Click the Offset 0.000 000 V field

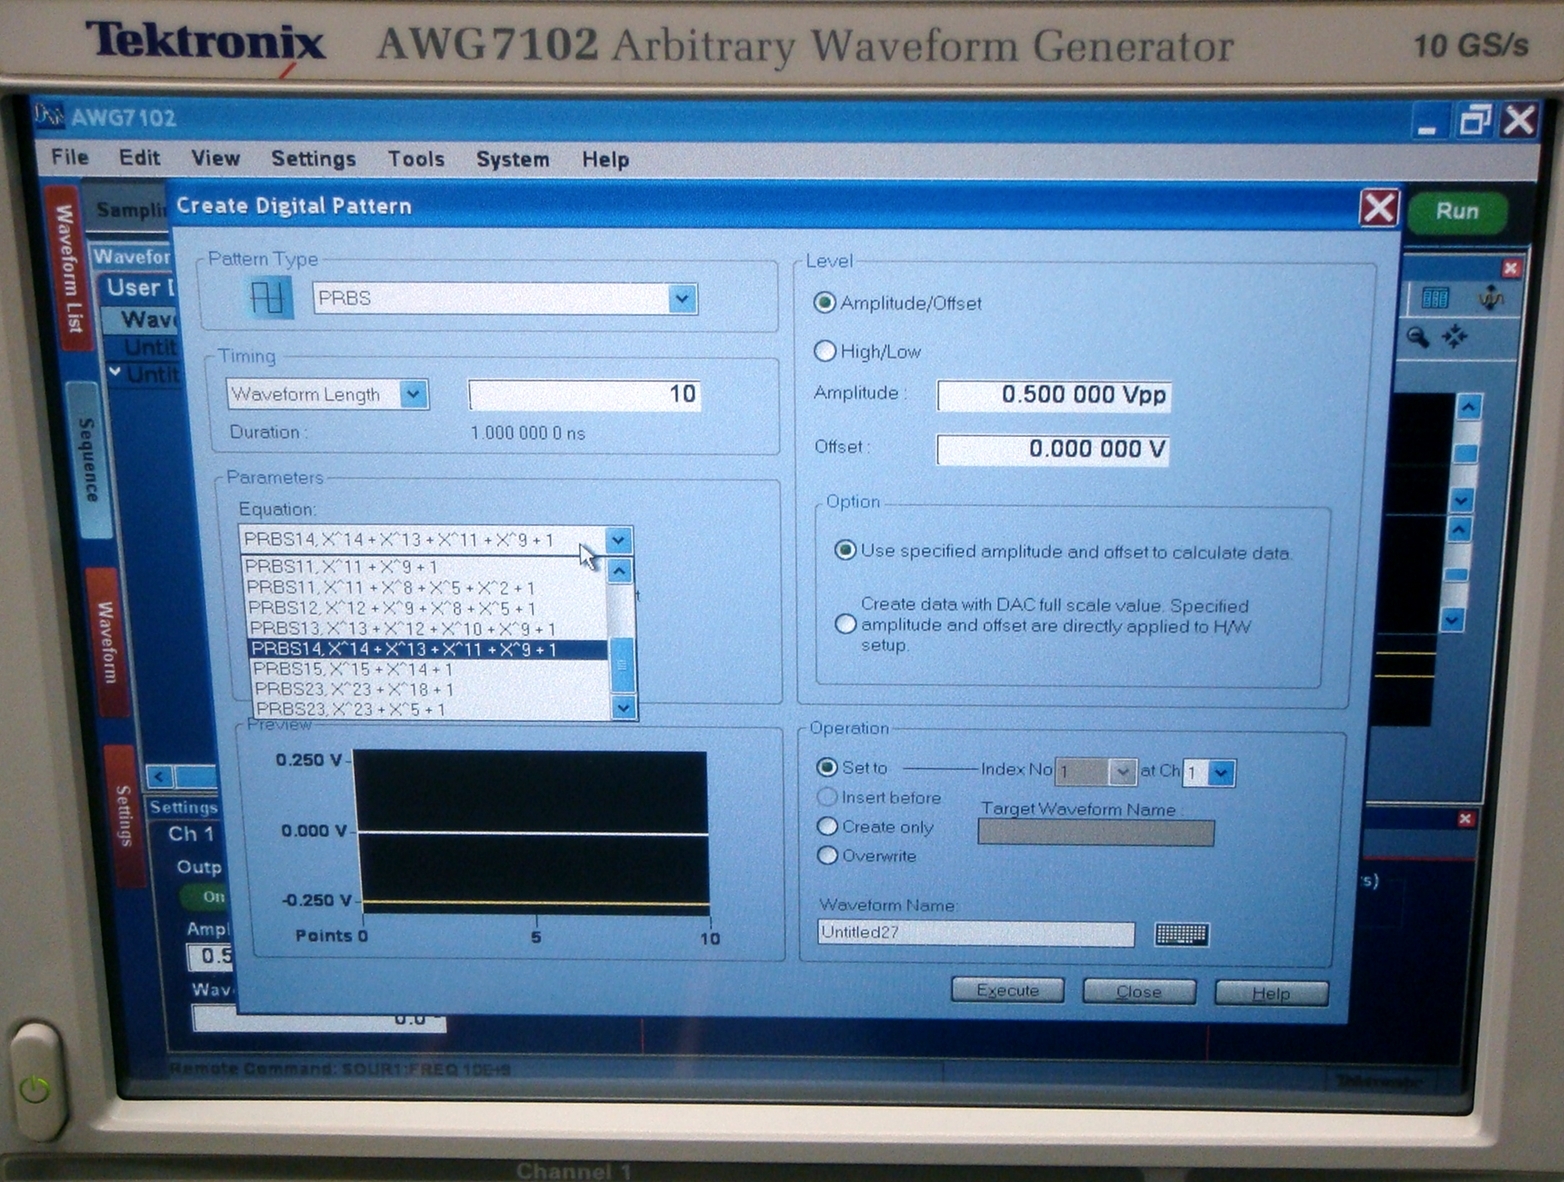[1053, 449]
